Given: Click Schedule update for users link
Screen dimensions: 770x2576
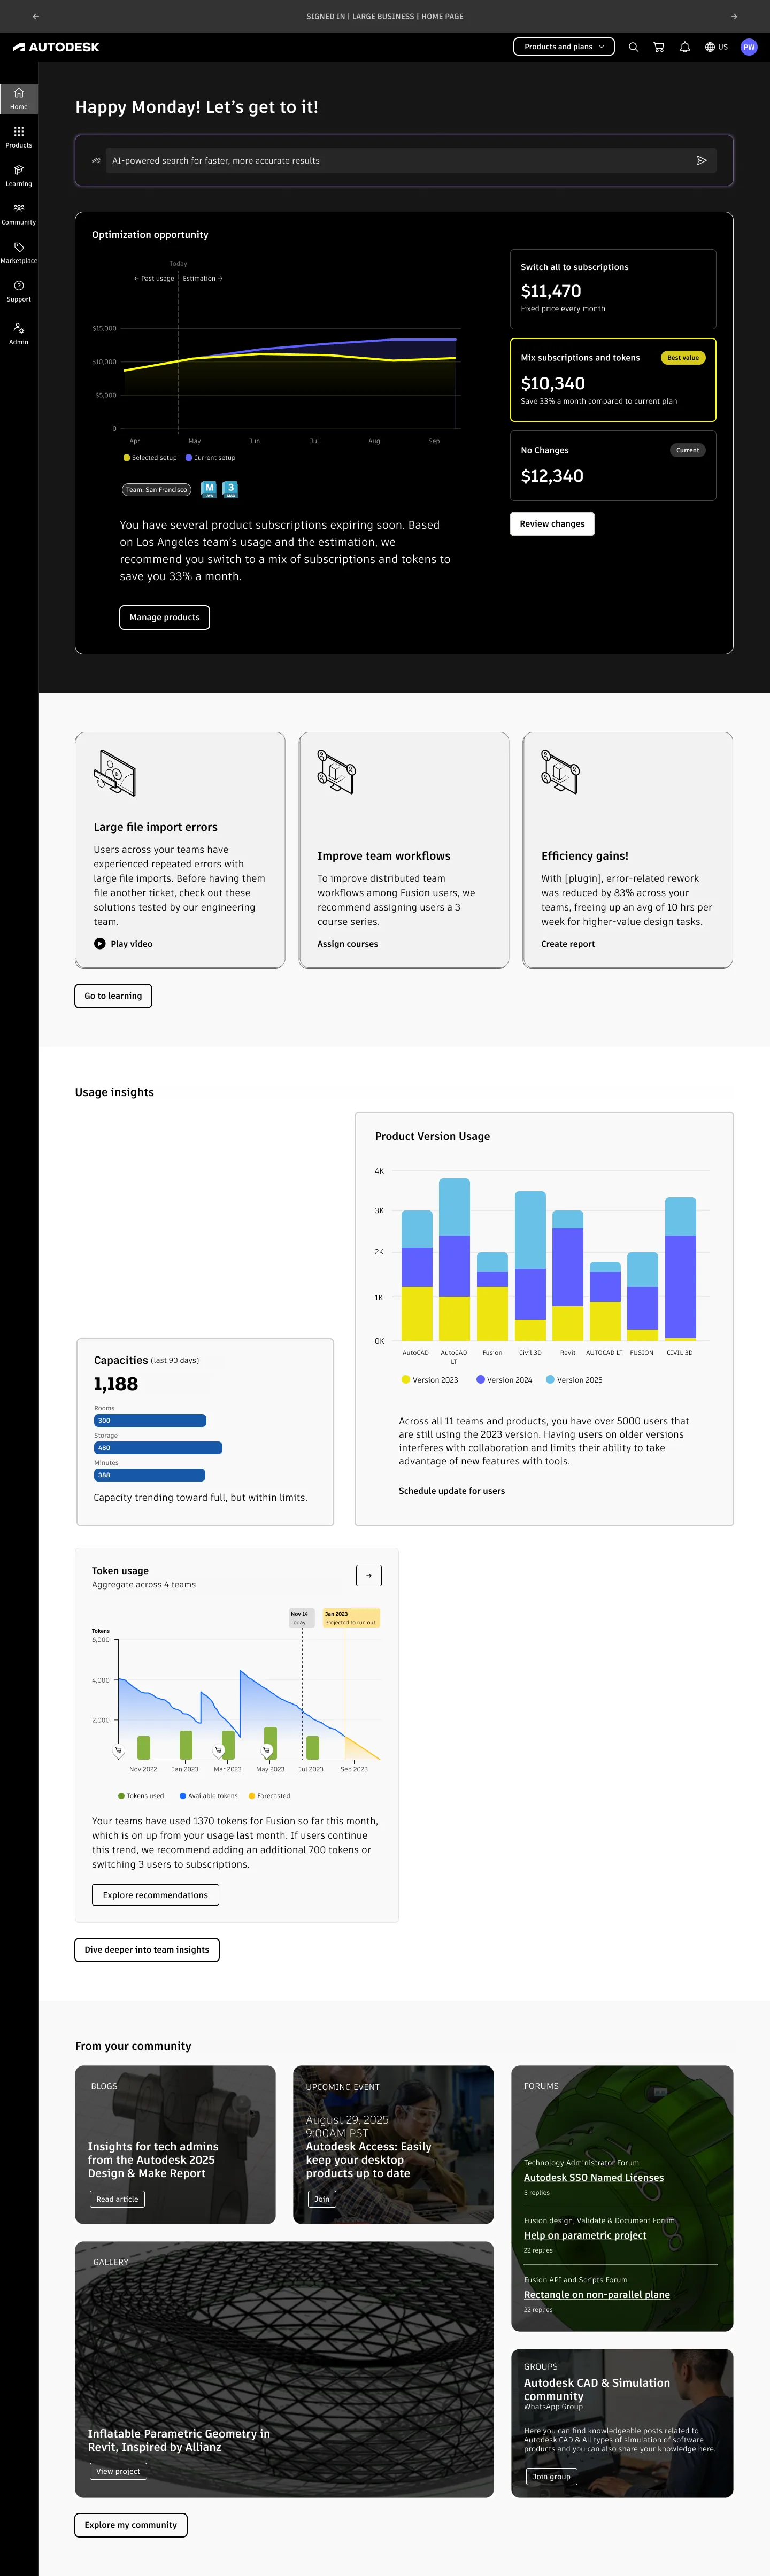Looking at the screenshot, I should click(x=452, y=1491).
